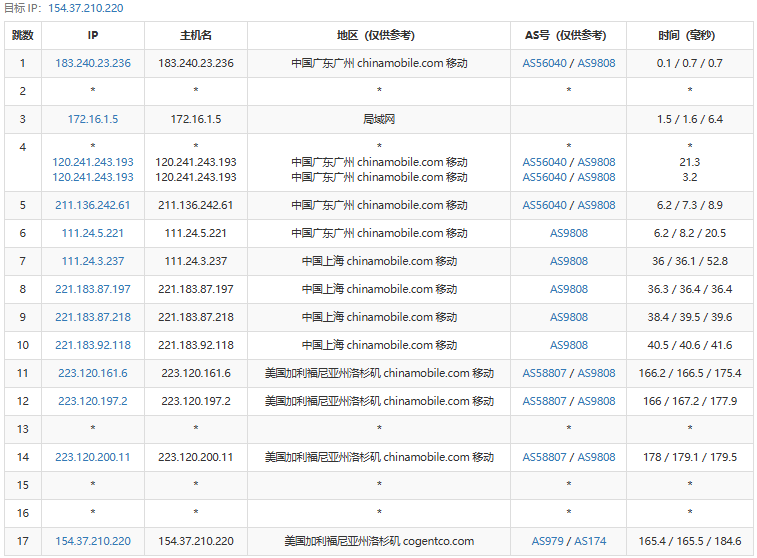Select hostname text 183.240.23.236 in hop 1
This screenshot has width=757, height=558.
pos(196,63)
